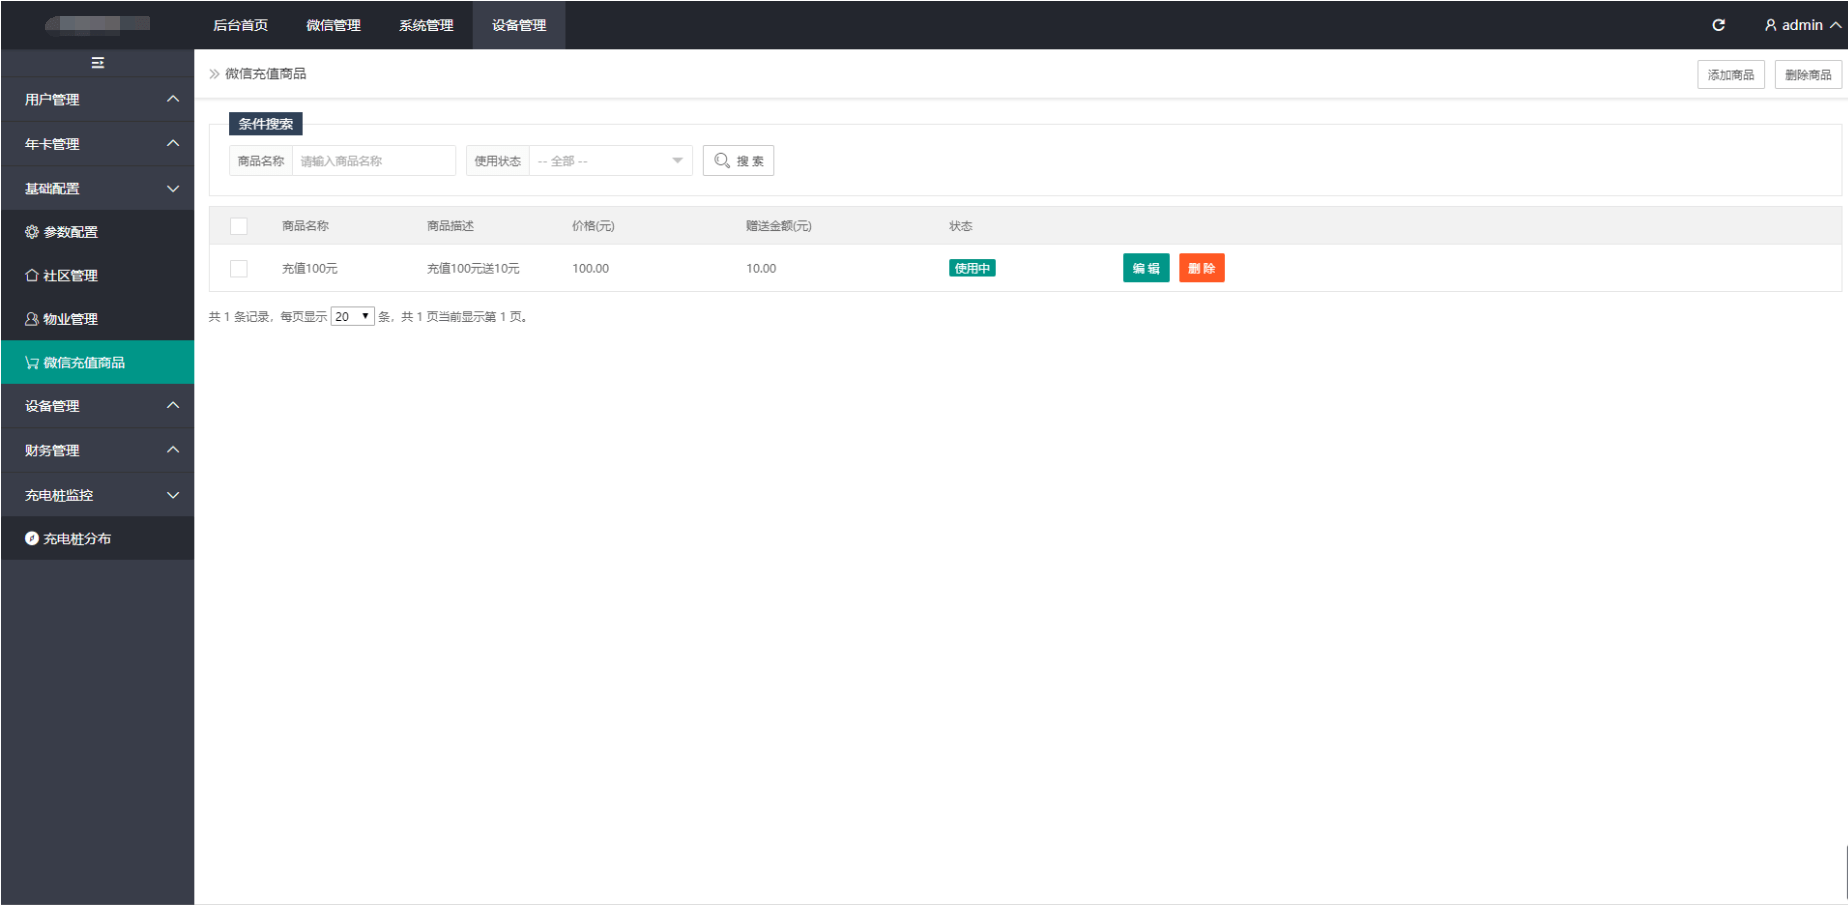Expand the 年卡管理 sidebar section
Image resolution: width=1848 pixels, height=905 pixels.
tap(97, 143)
